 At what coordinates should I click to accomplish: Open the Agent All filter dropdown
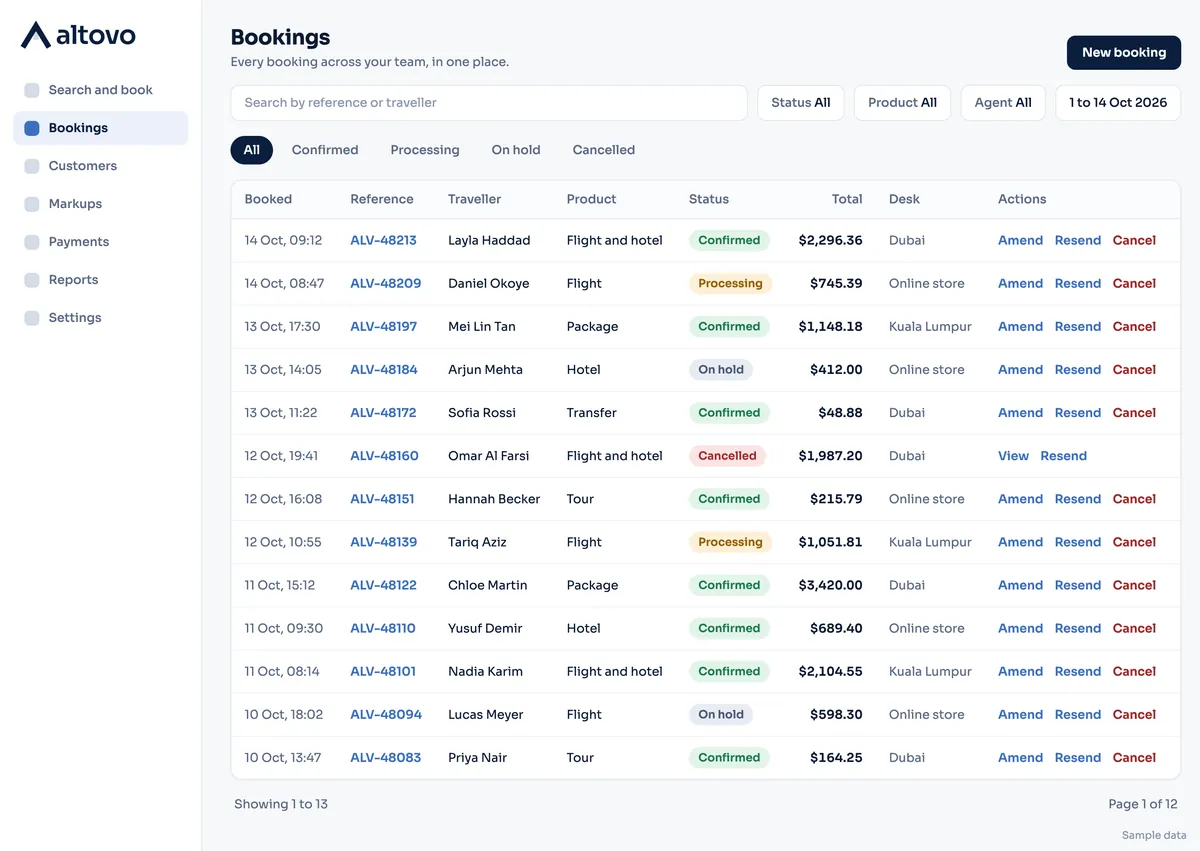tap(1003, 103)
